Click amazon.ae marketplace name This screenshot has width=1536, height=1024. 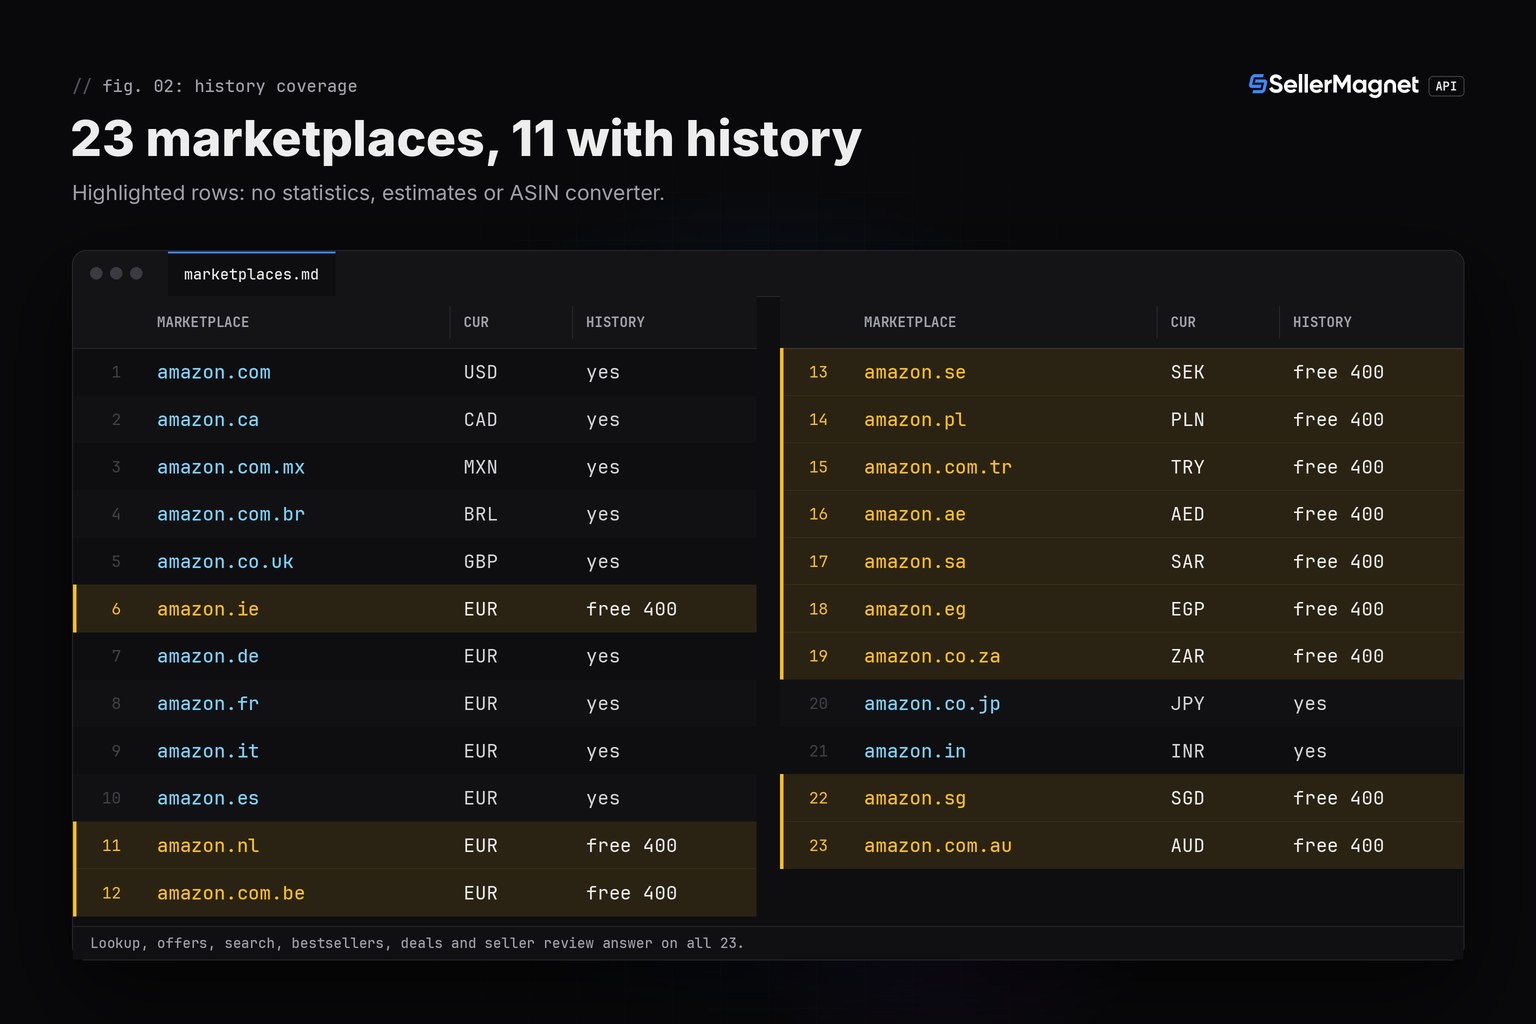point(915,514)
